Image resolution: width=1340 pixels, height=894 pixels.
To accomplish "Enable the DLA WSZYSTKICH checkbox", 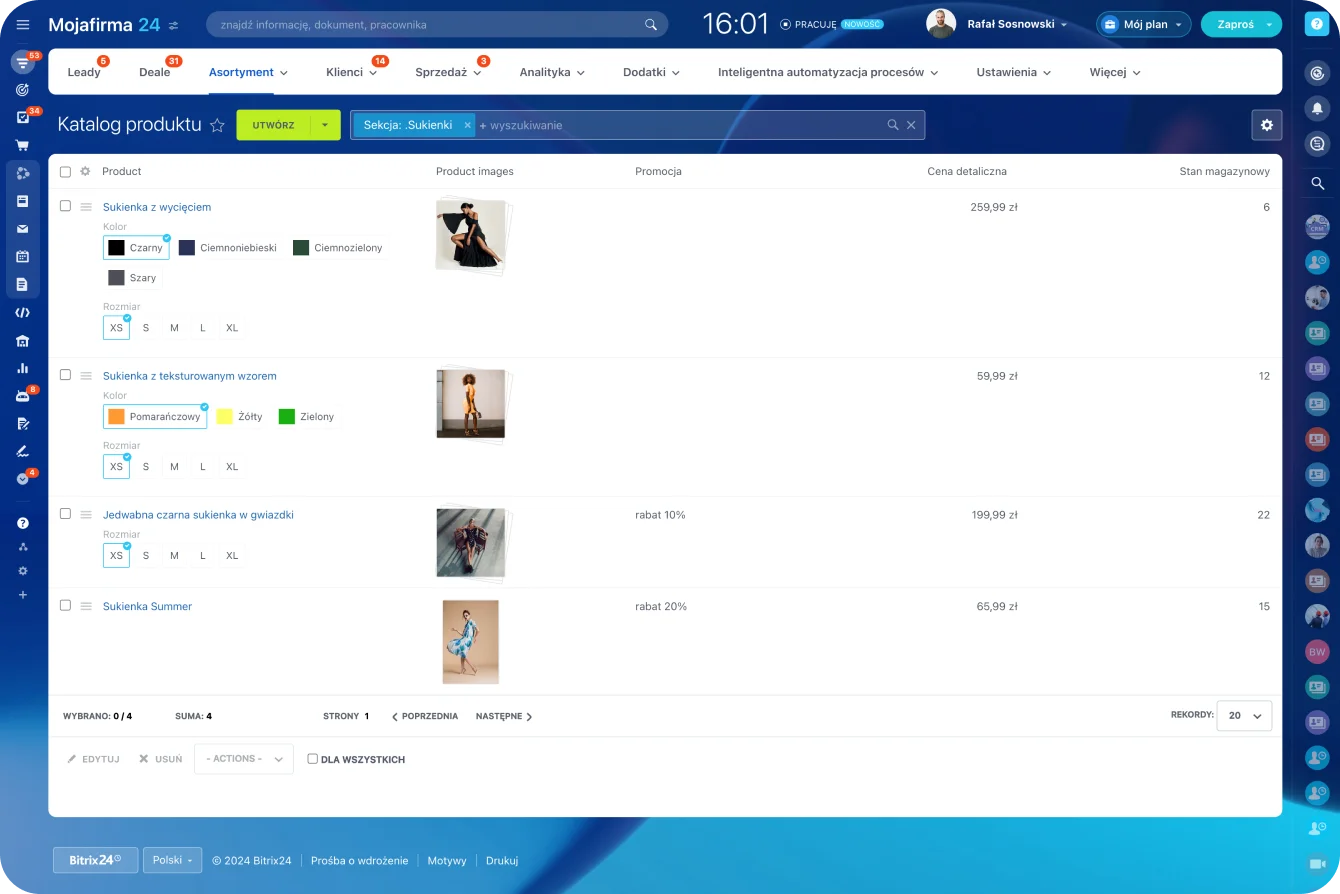I will pyautogui.click(x=312, y=759).
